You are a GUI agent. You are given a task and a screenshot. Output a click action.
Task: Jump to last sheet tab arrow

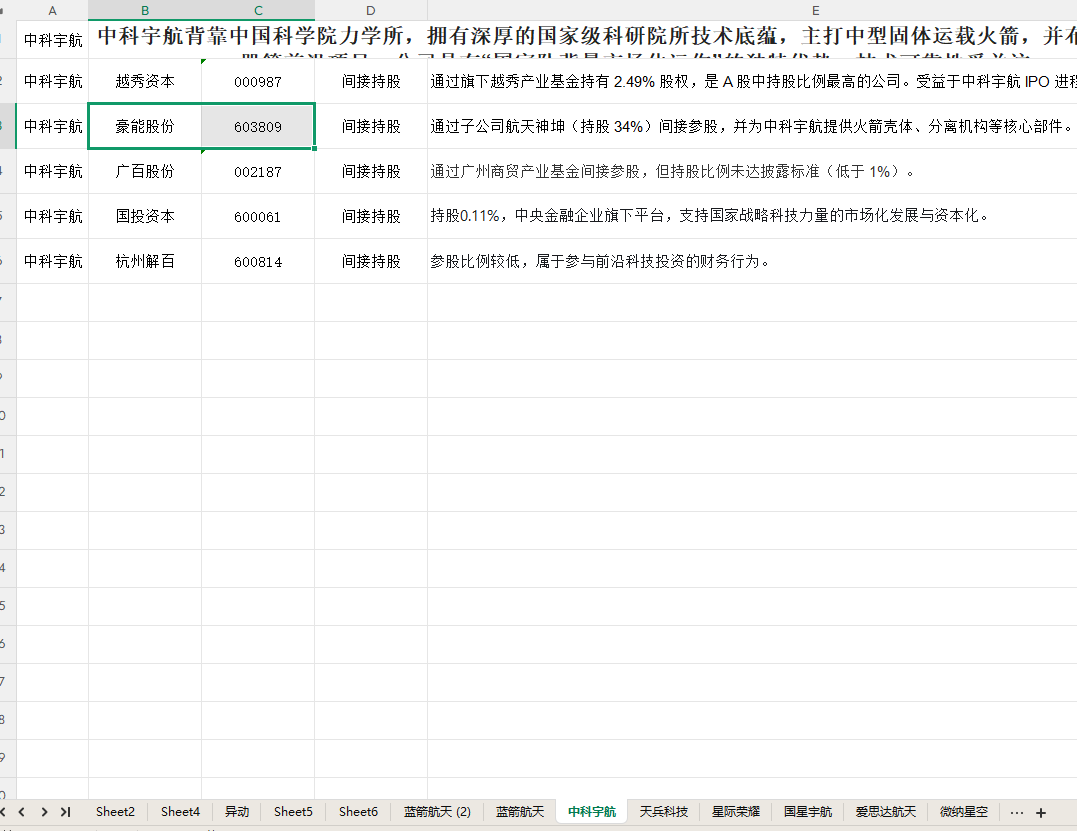click(65, 812)
